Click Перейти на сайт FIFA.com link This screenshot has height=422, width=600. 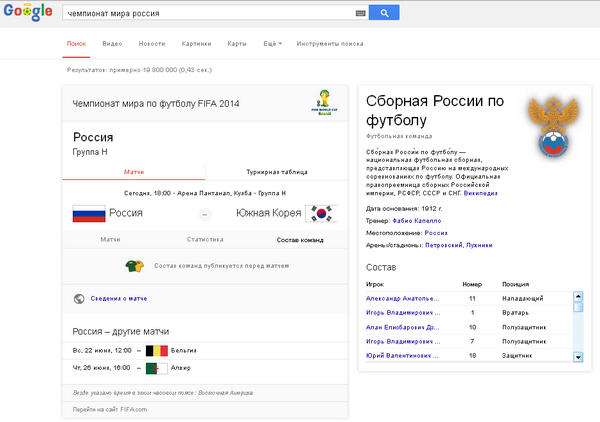[x=110, y=410]
